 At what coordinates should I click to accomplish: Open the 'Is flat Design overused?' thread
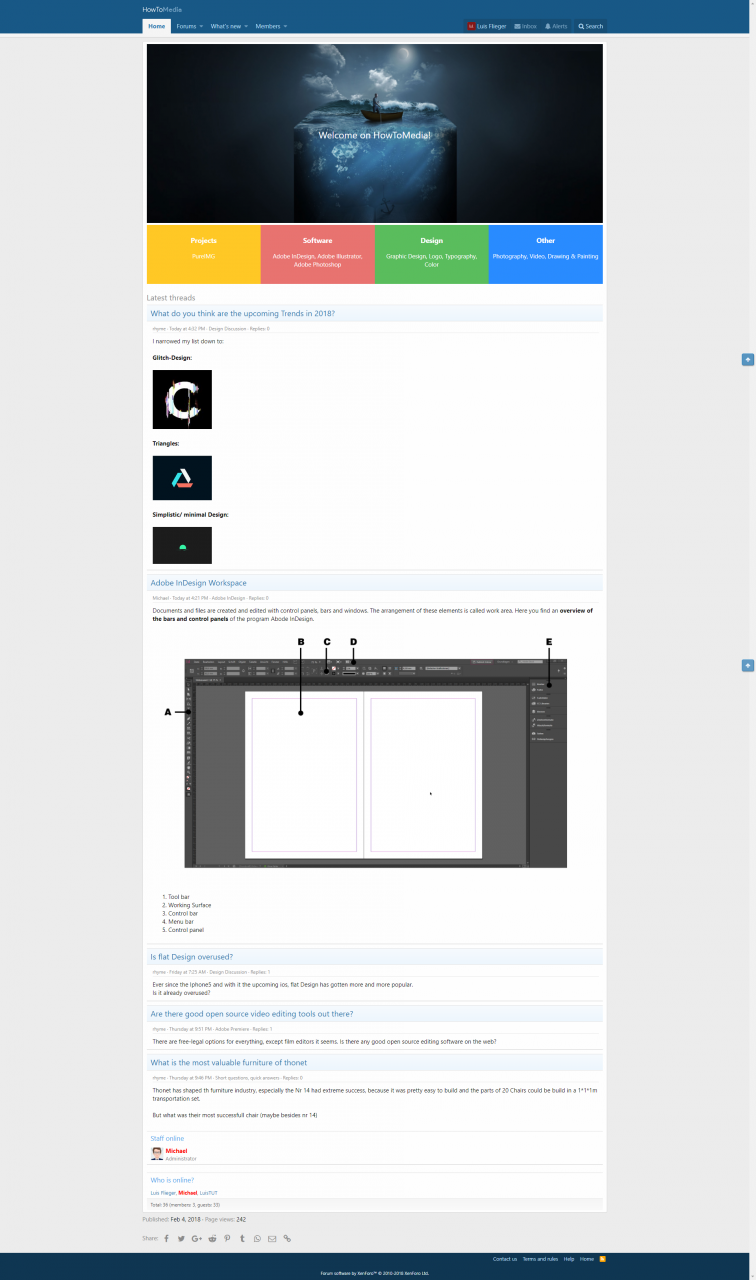point(191,957)
